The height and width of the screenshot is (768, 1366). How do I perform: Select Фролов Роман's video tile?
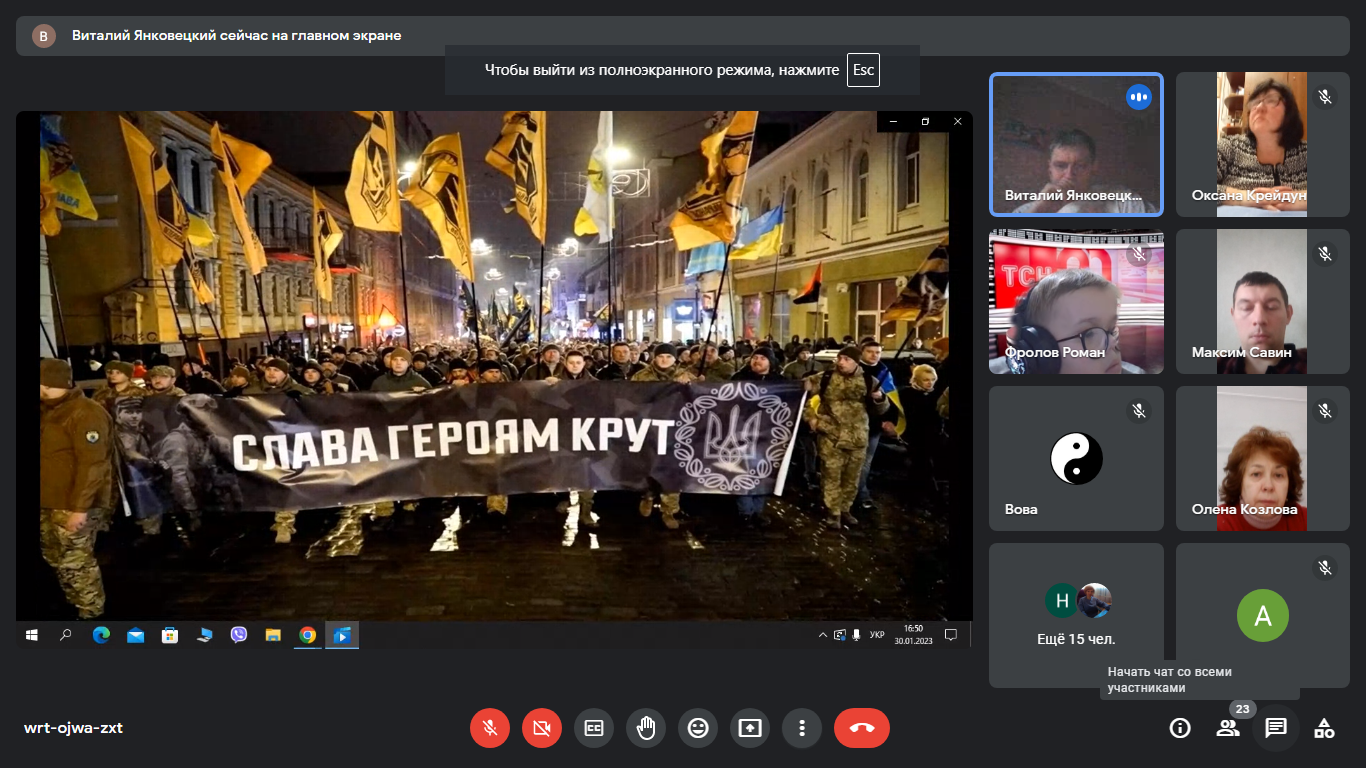click(1076, 301)
